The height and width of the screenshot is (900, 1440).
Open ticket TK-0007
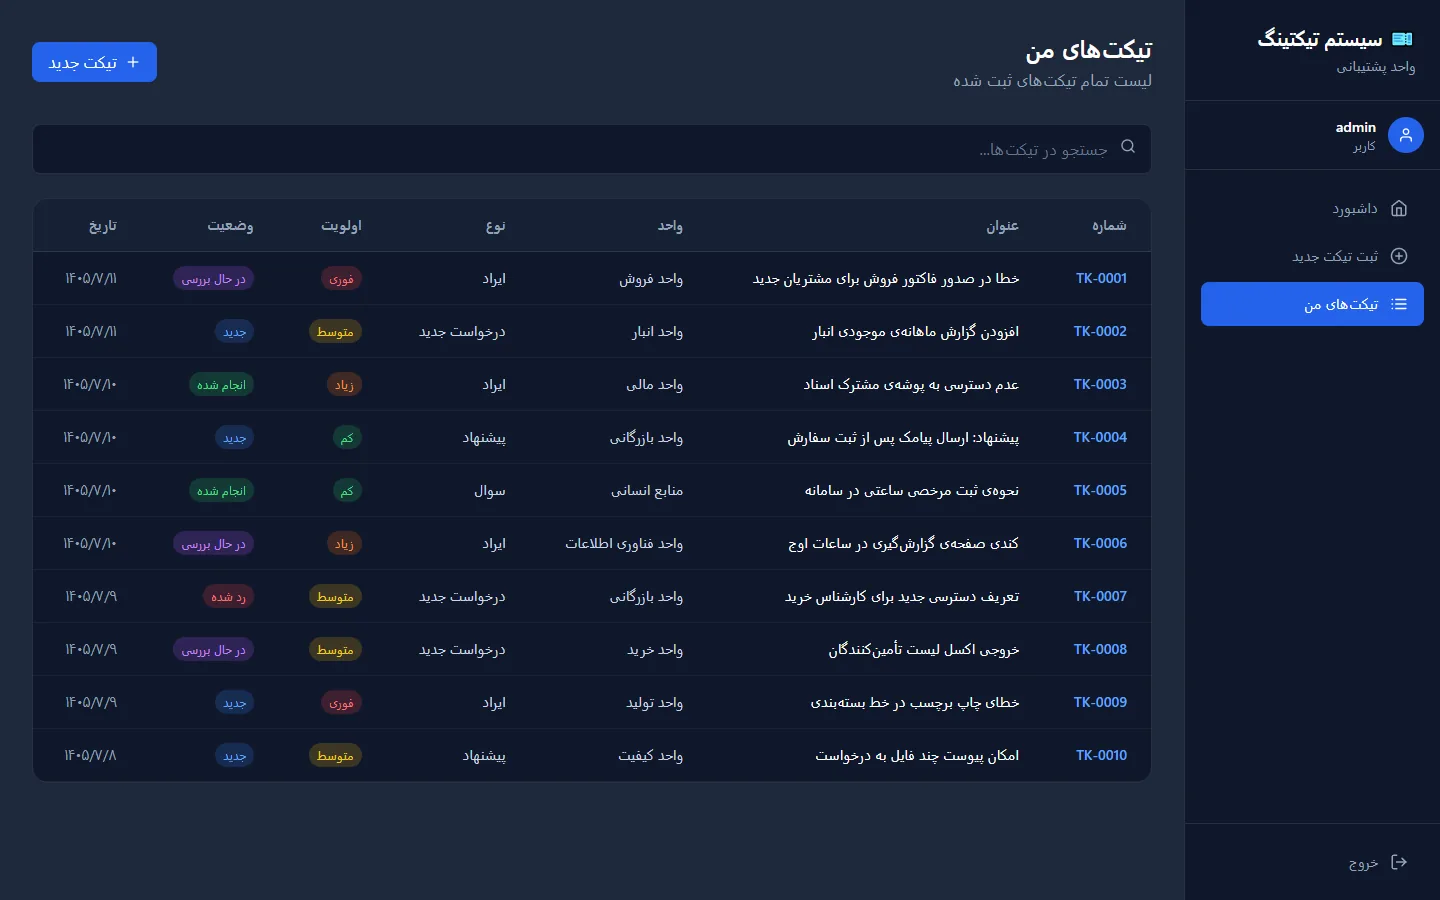1100,596
